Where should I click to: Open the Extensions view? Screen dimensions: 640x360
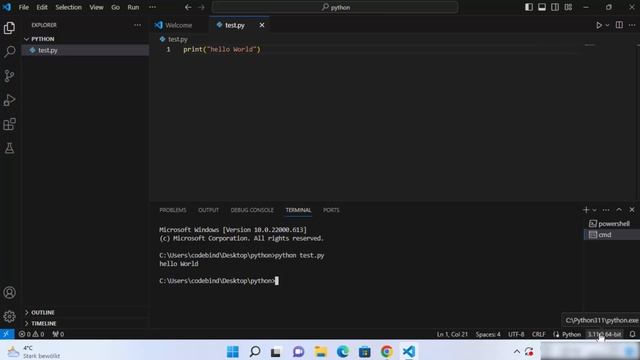[9, 124]
